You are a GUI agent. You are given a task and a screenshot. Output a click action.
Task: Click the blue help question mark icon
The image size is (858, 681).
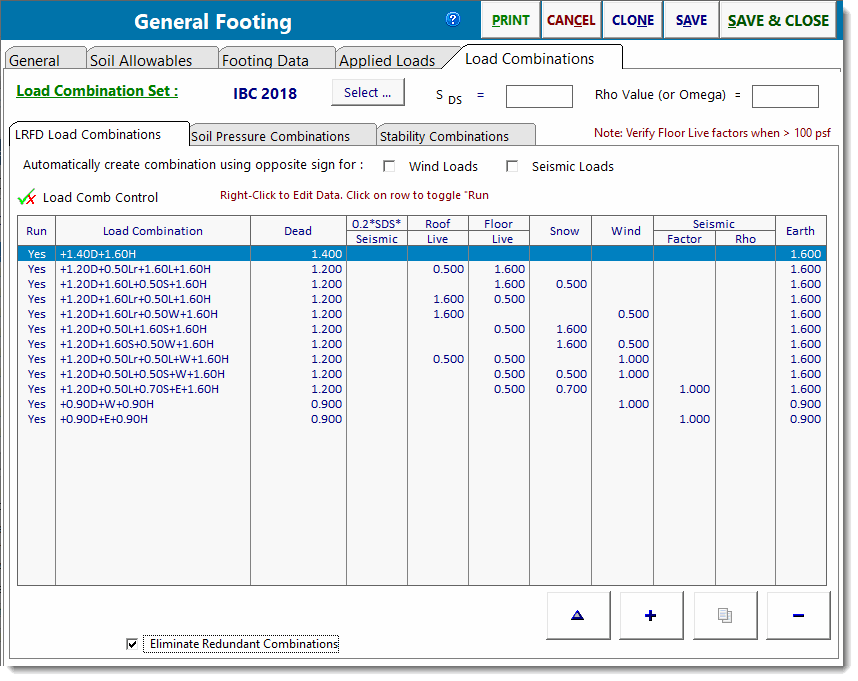click(453, 19)
